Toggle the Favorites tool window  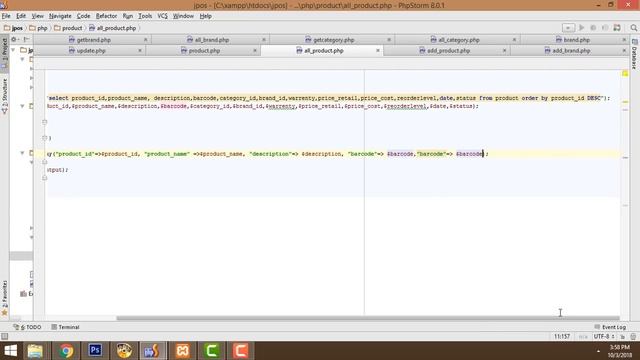pyautogui.click(x=4, y=298)
